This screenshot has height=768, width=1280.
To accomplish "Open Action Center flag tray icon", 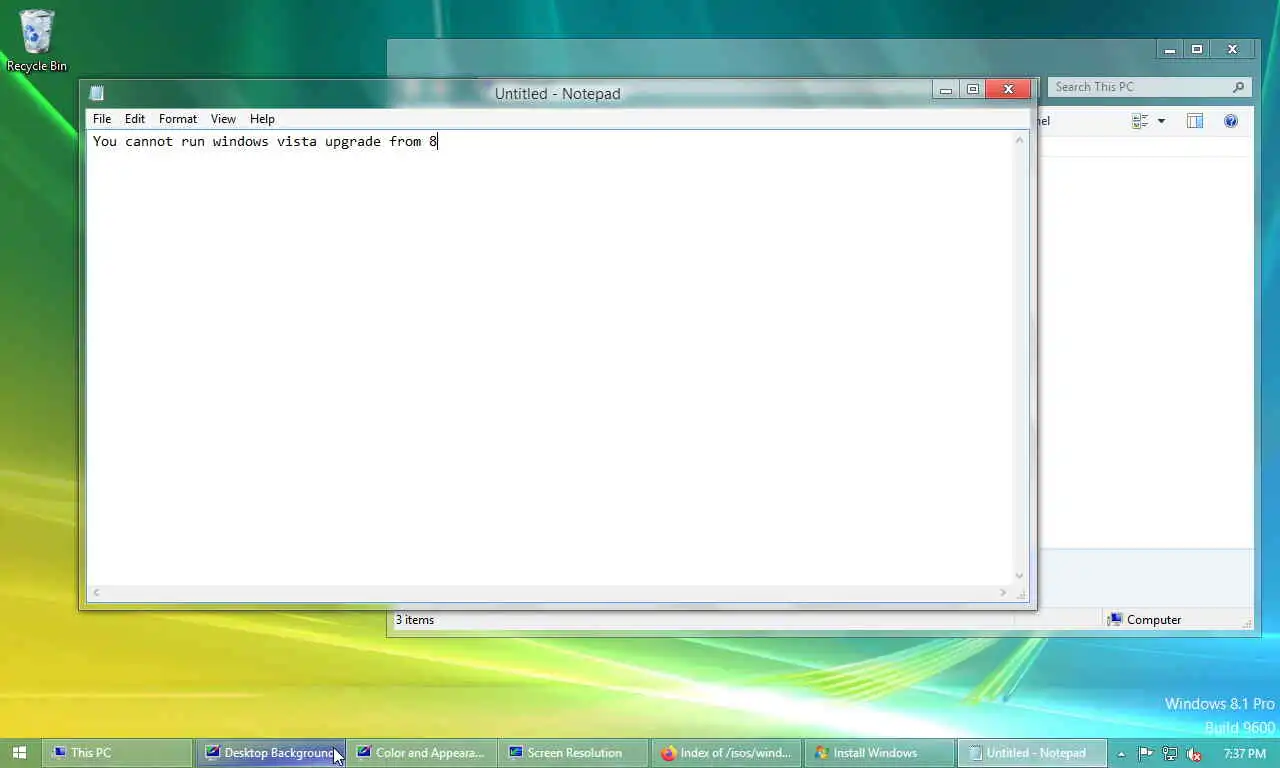I will pyautogui.click(x=1146, y=754).
